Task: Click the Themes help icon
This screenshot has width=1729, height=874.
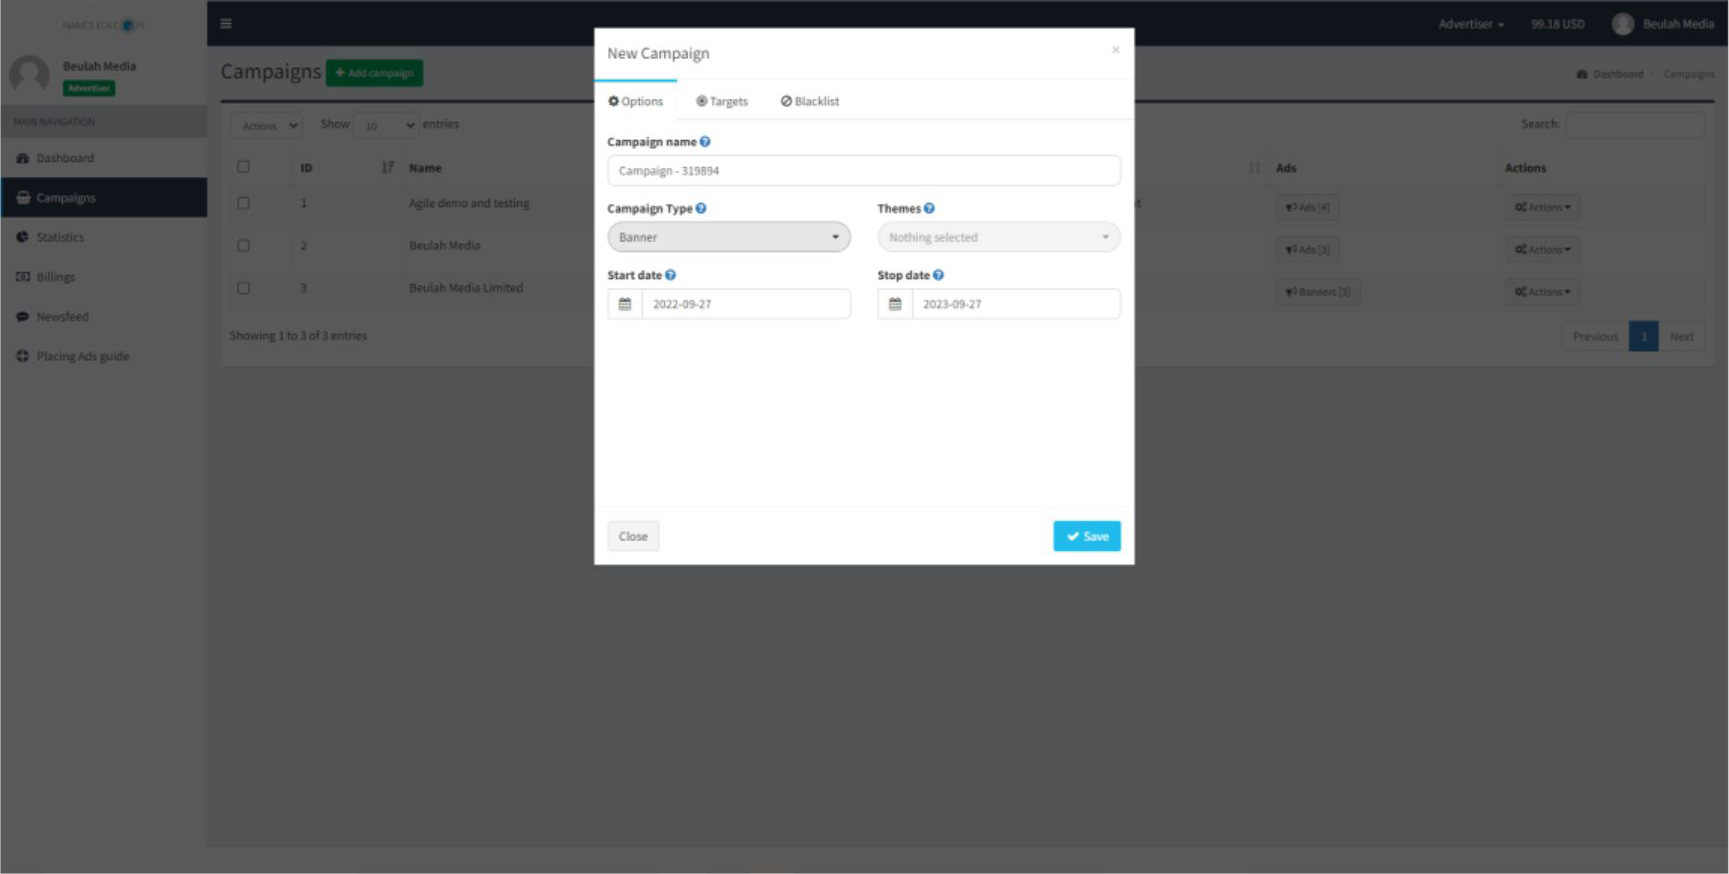Action: [929, 208]
